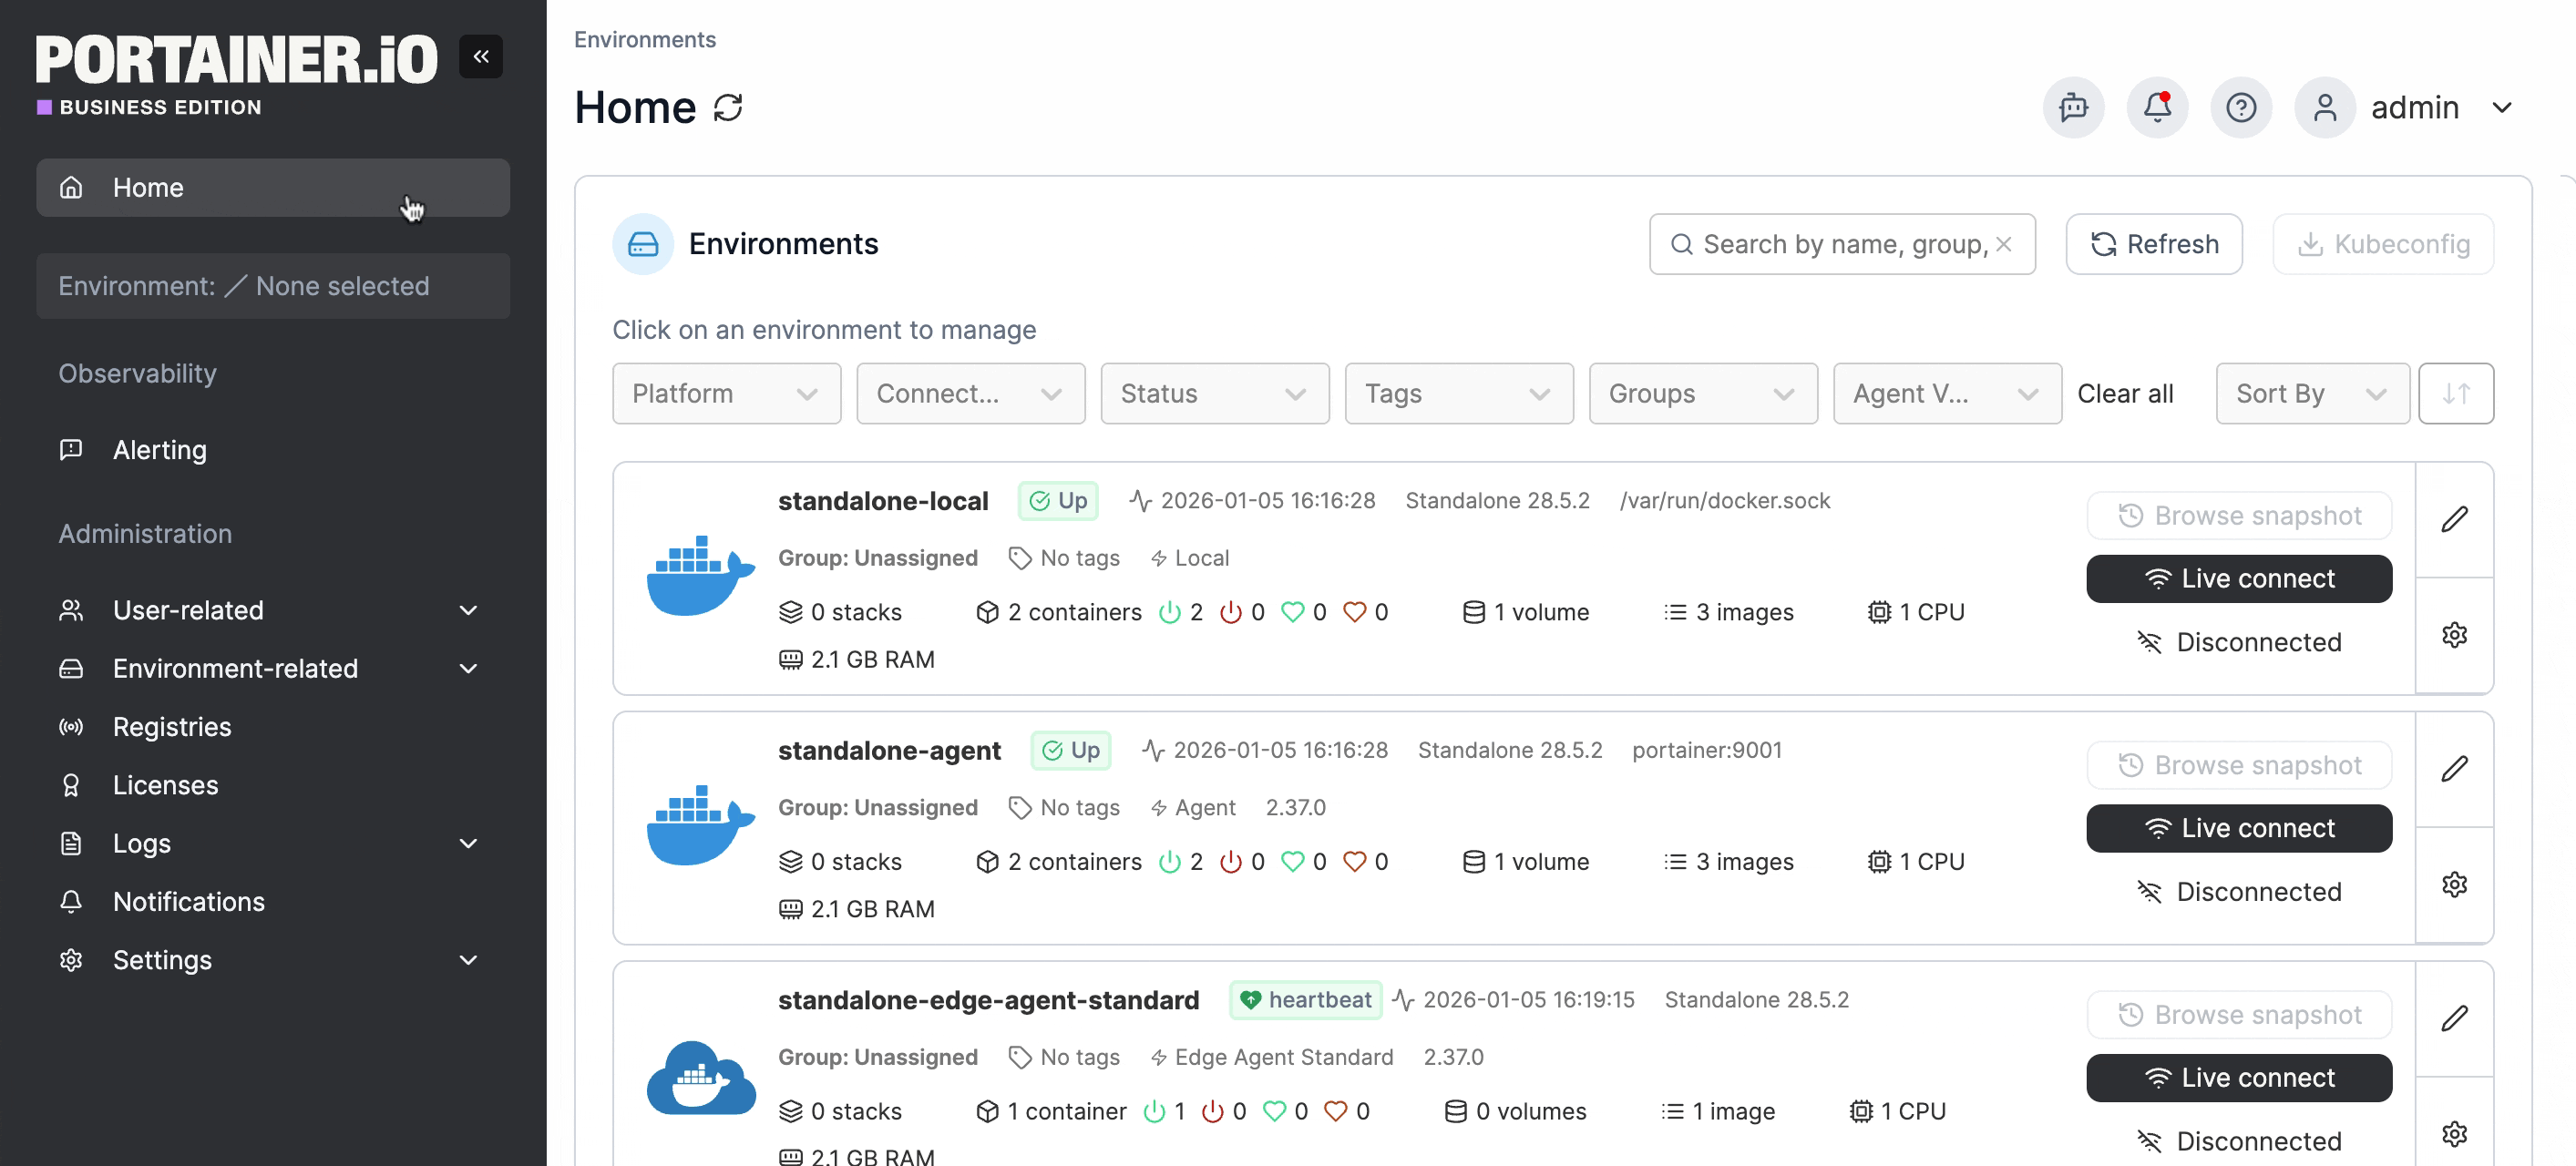Open the help question mark icon
This screenshot has height=1166, width=2576.
coord(2240,107)
